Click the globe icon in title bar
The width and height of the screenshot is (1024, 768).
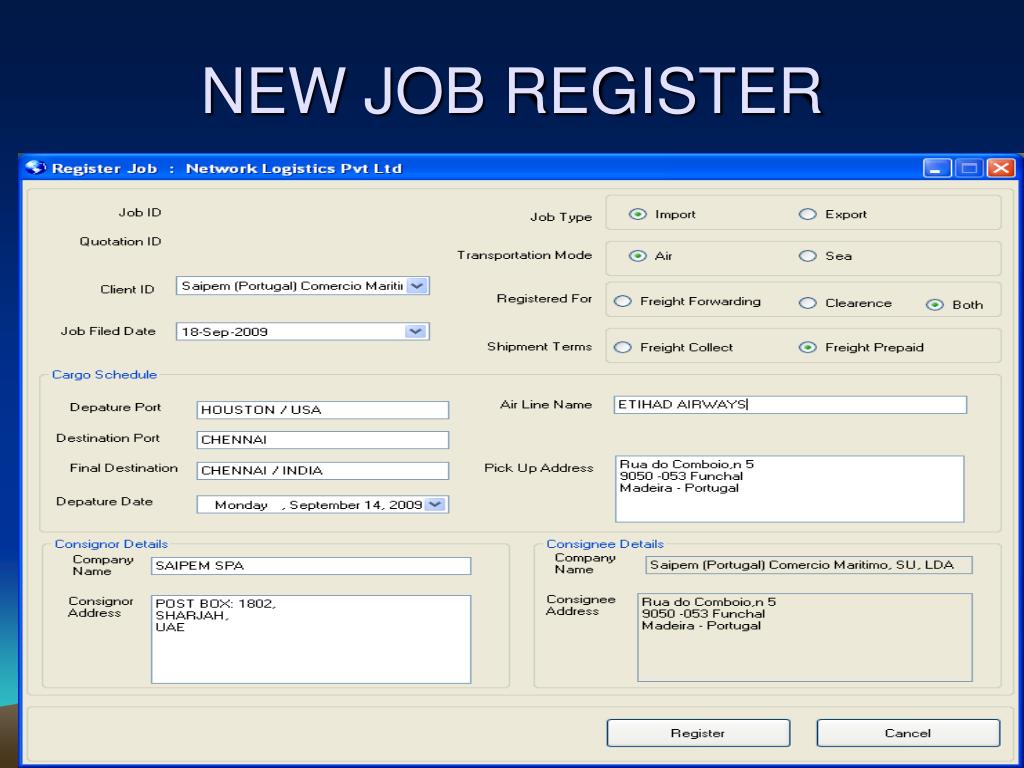35,168
